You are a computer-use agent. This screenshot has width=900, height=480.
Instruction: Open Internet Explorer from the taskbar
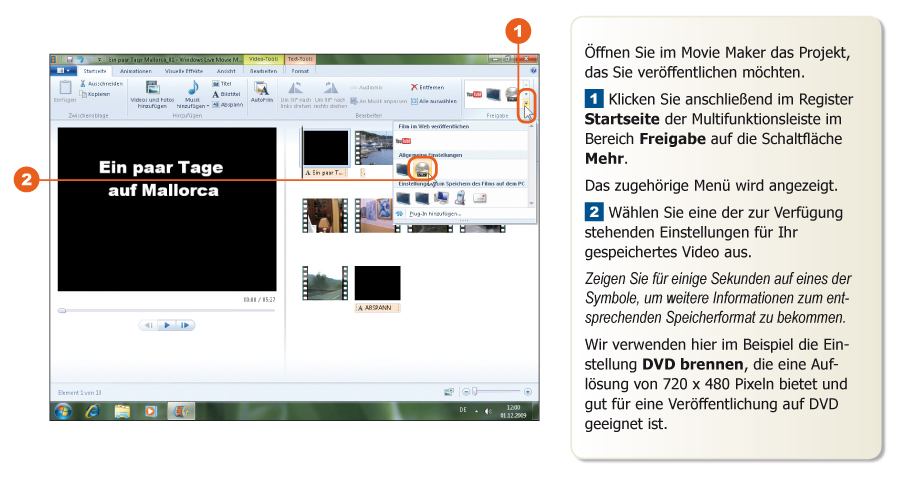pos(92,410)
